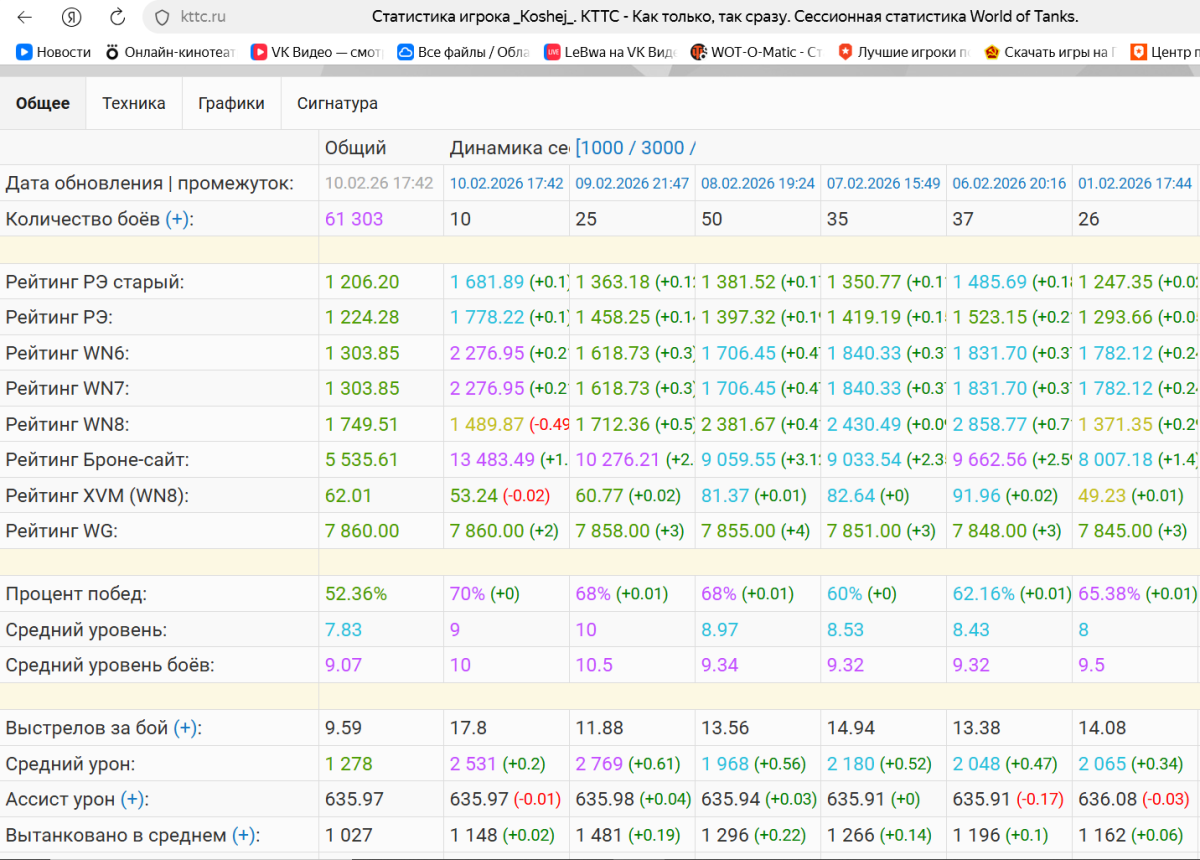
Task: Select the Сигнатура tab
Action: (337, 103)
